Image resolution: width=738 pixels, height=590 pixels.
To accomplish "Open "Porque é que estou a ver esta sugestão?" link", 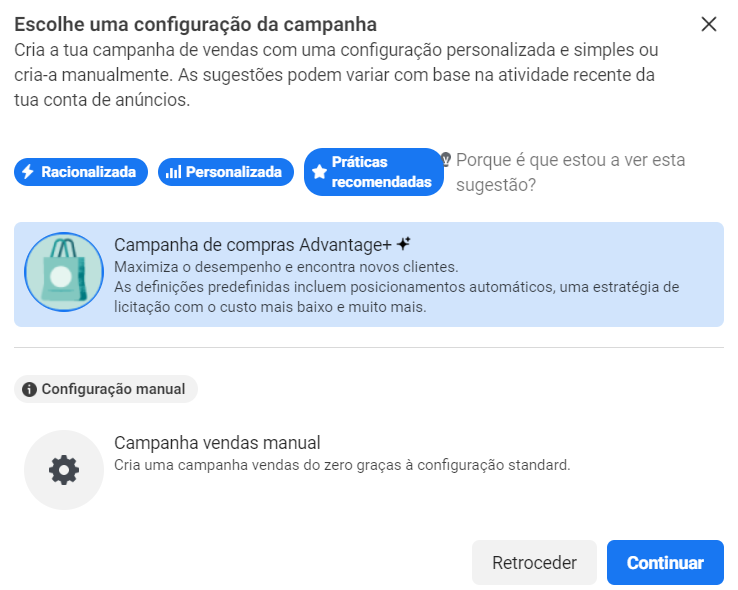I will coord(570,172).
